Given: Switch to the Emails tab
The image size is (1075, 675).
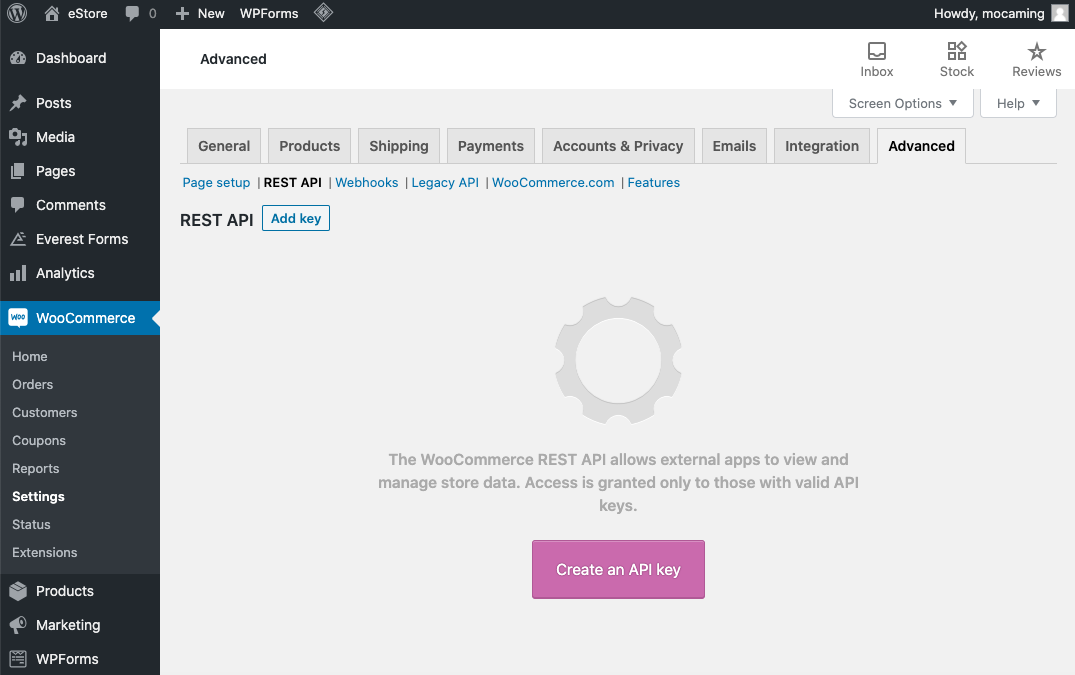Looking at the screenshot, I should click(x=734, y=146).
